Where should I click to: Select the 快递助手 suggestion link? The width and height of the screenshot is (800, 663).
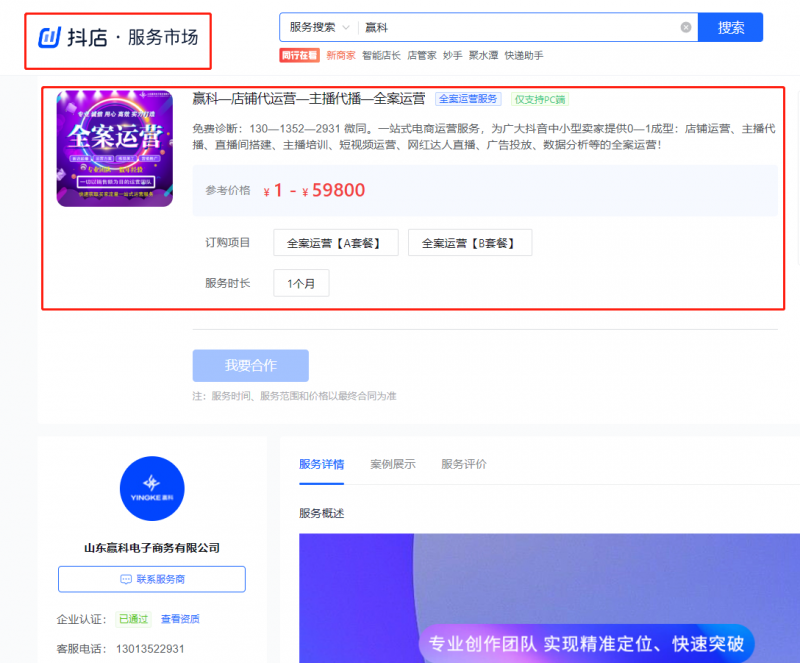[x=523, y=55]
